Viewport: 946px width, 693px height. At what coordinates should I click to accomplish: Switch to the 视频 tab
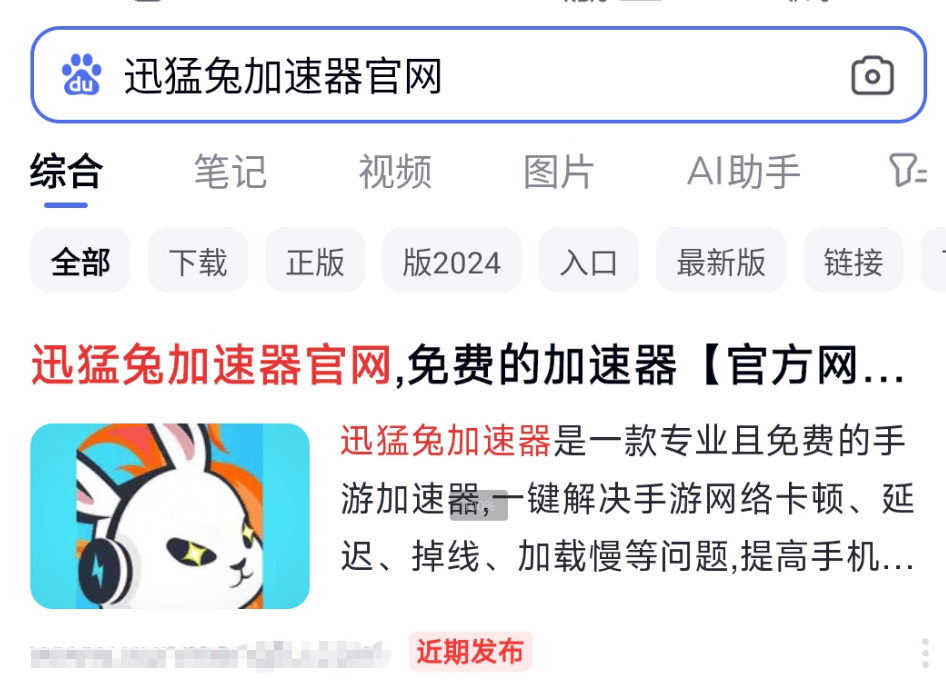pyautogui.click(x=395, y=171)
